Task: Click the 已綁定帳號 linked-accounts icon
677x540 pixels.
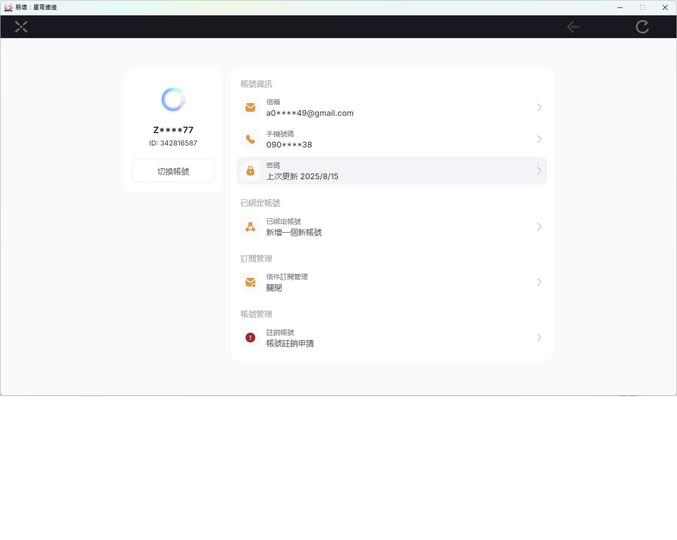Action: (x=250, y=227)
